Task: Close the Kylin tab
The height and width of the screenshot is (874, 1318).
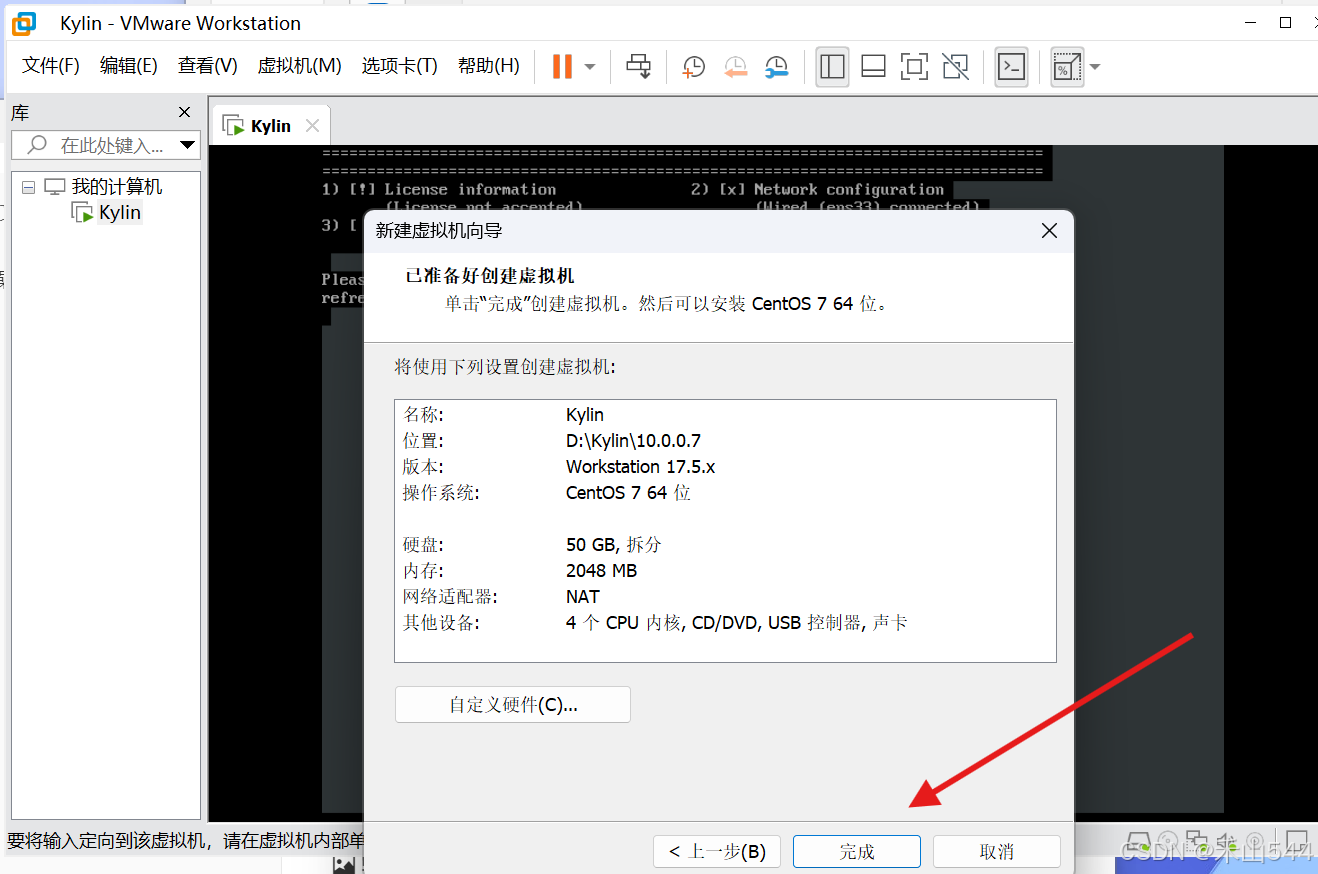Action: tap(312, 126)
